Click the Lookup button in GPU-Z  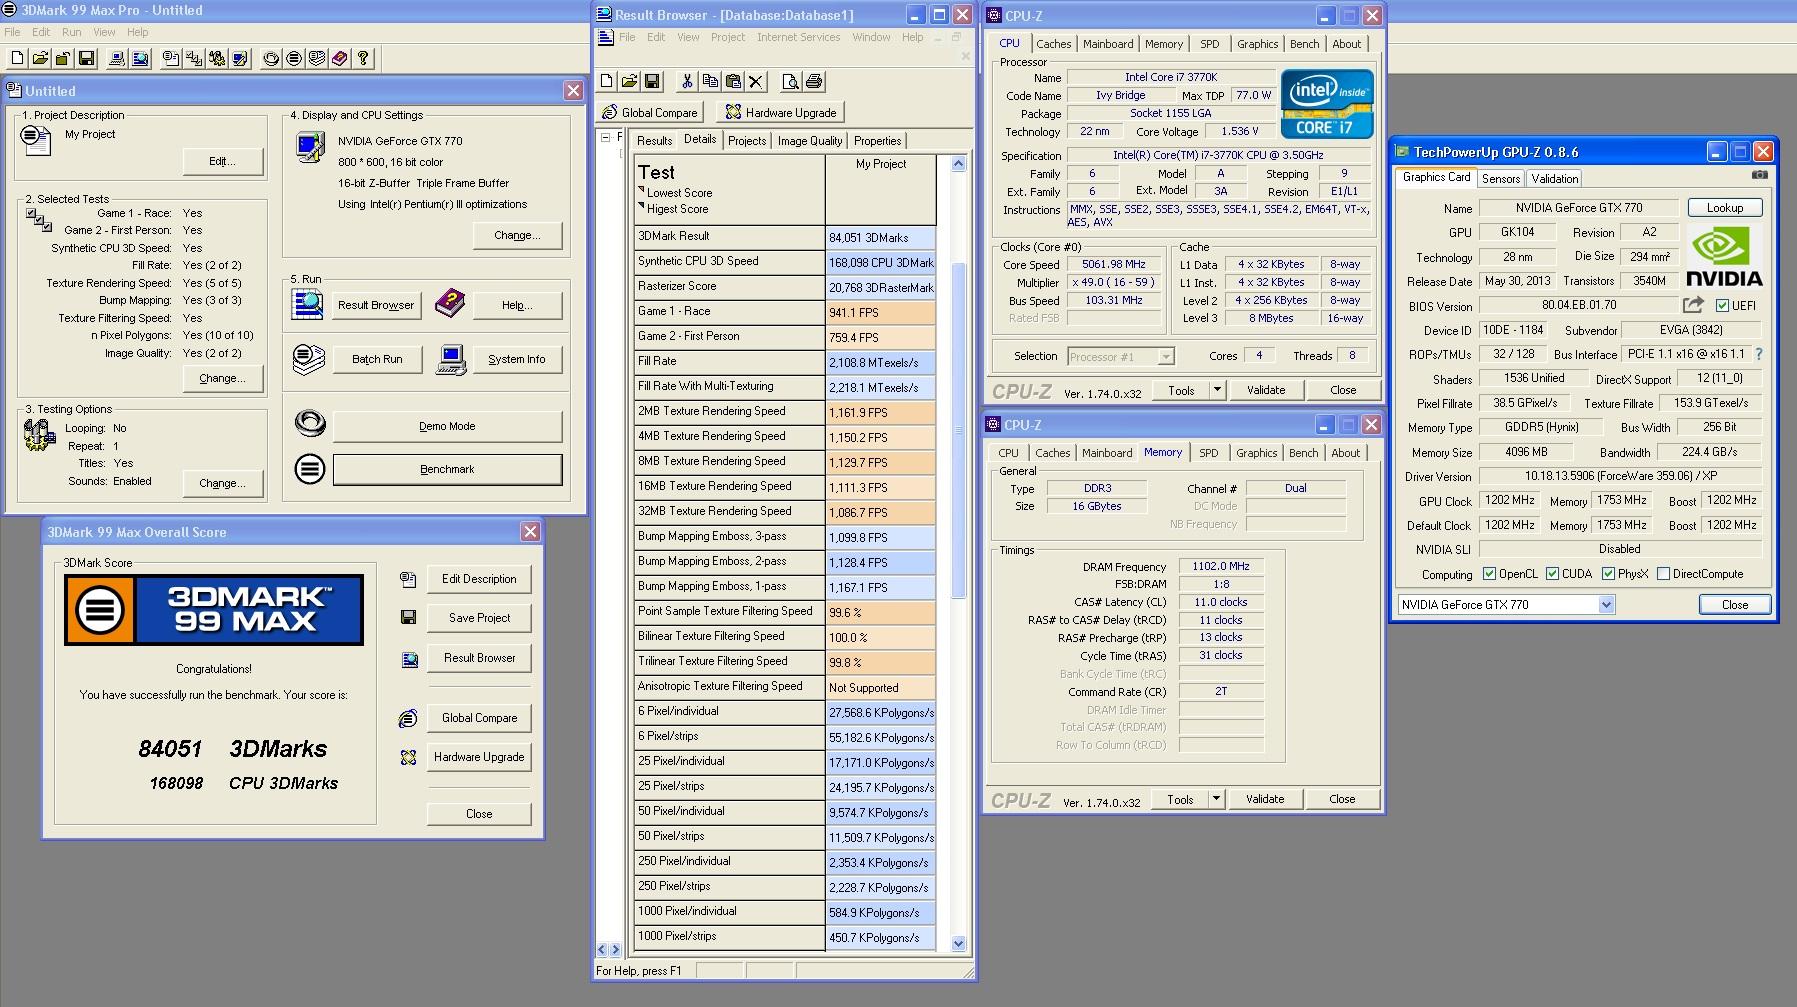(1725, 208)
